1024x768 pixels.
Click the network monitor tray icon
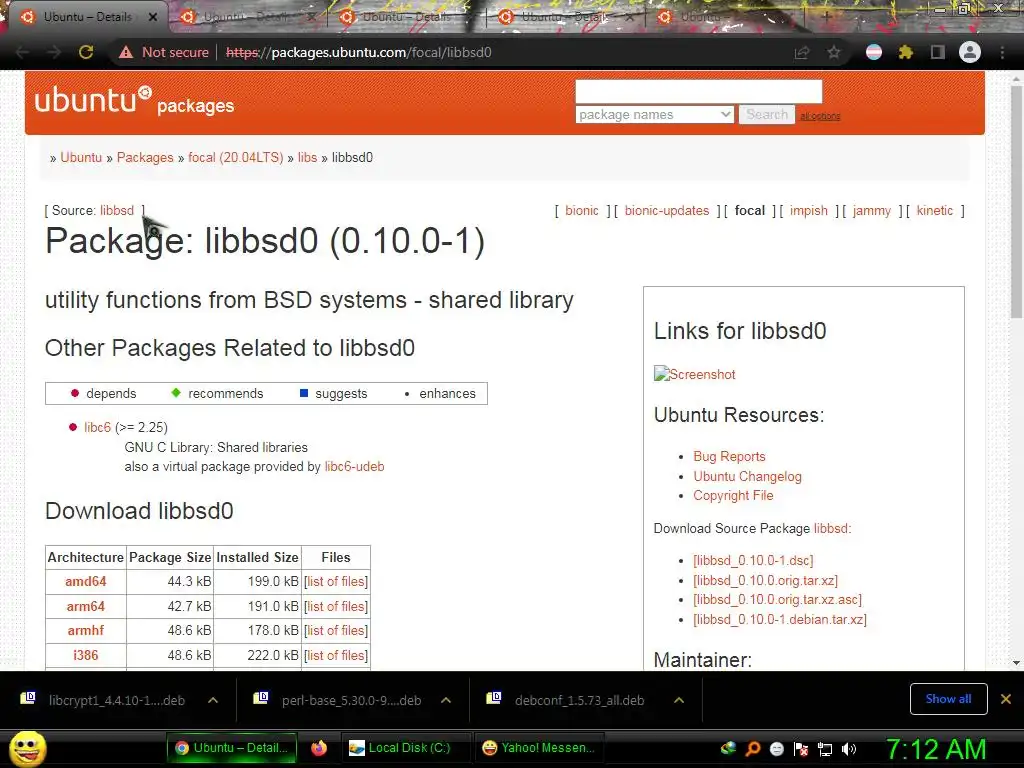[x=825, y=749]
